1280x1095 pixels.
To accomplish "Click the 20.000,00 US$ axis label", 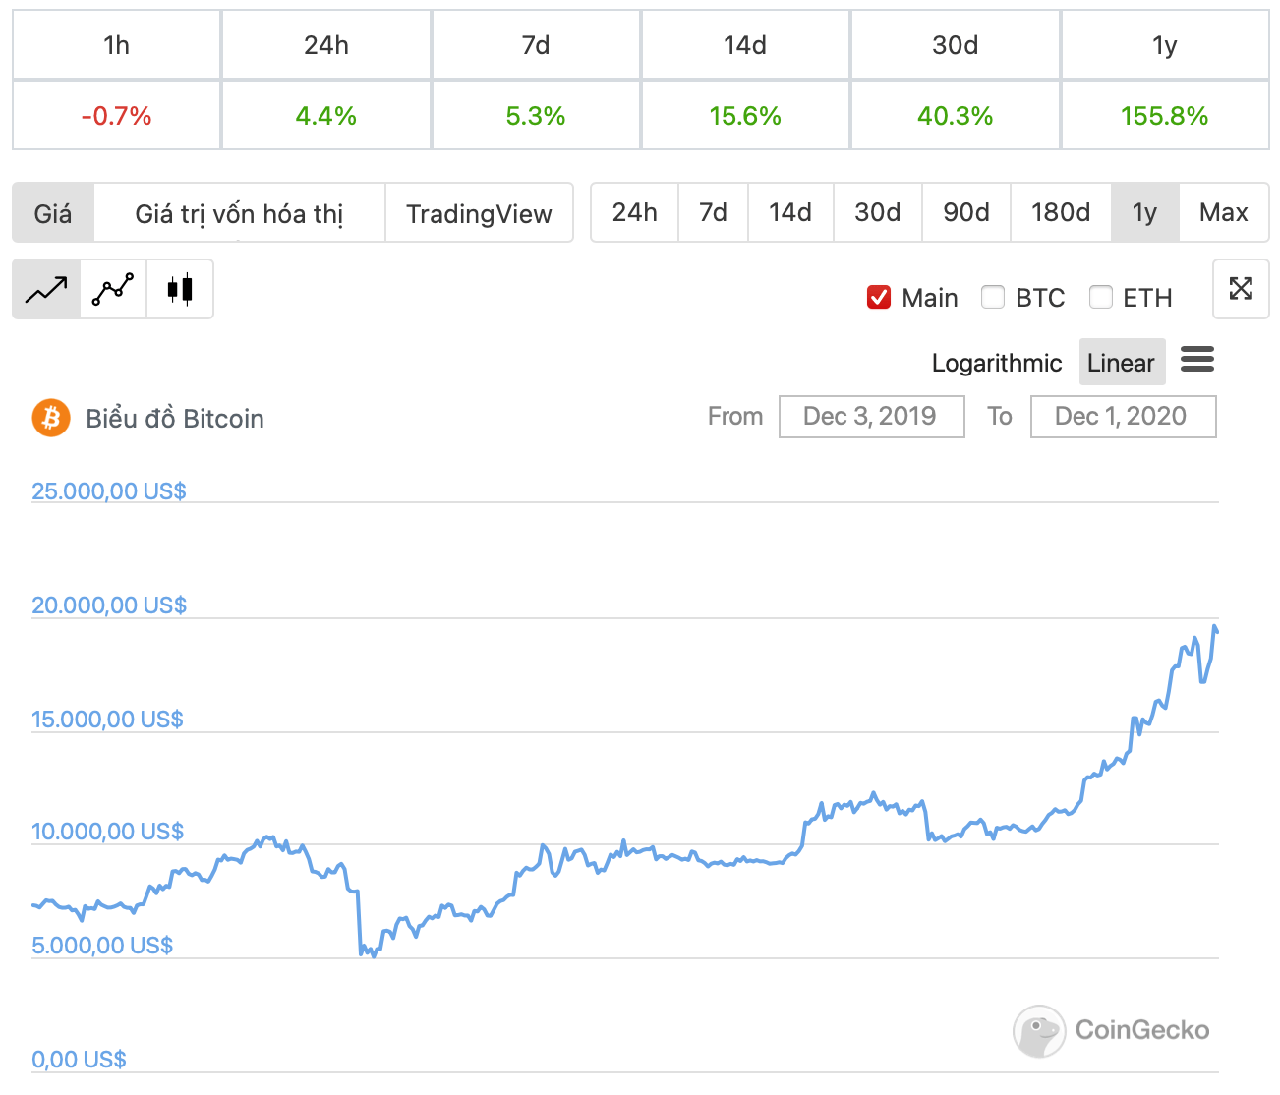I will tap(109, 605).
